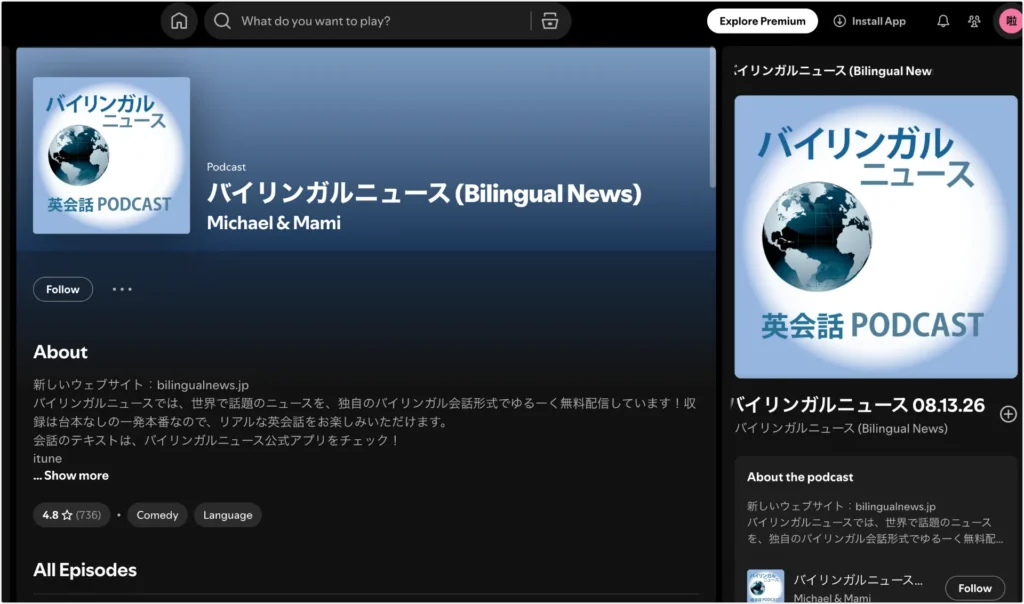Viewport: 1024px width, 604px height.
Task: Click the large podcast cover in sidebar
Action: (x=876, y=237)
